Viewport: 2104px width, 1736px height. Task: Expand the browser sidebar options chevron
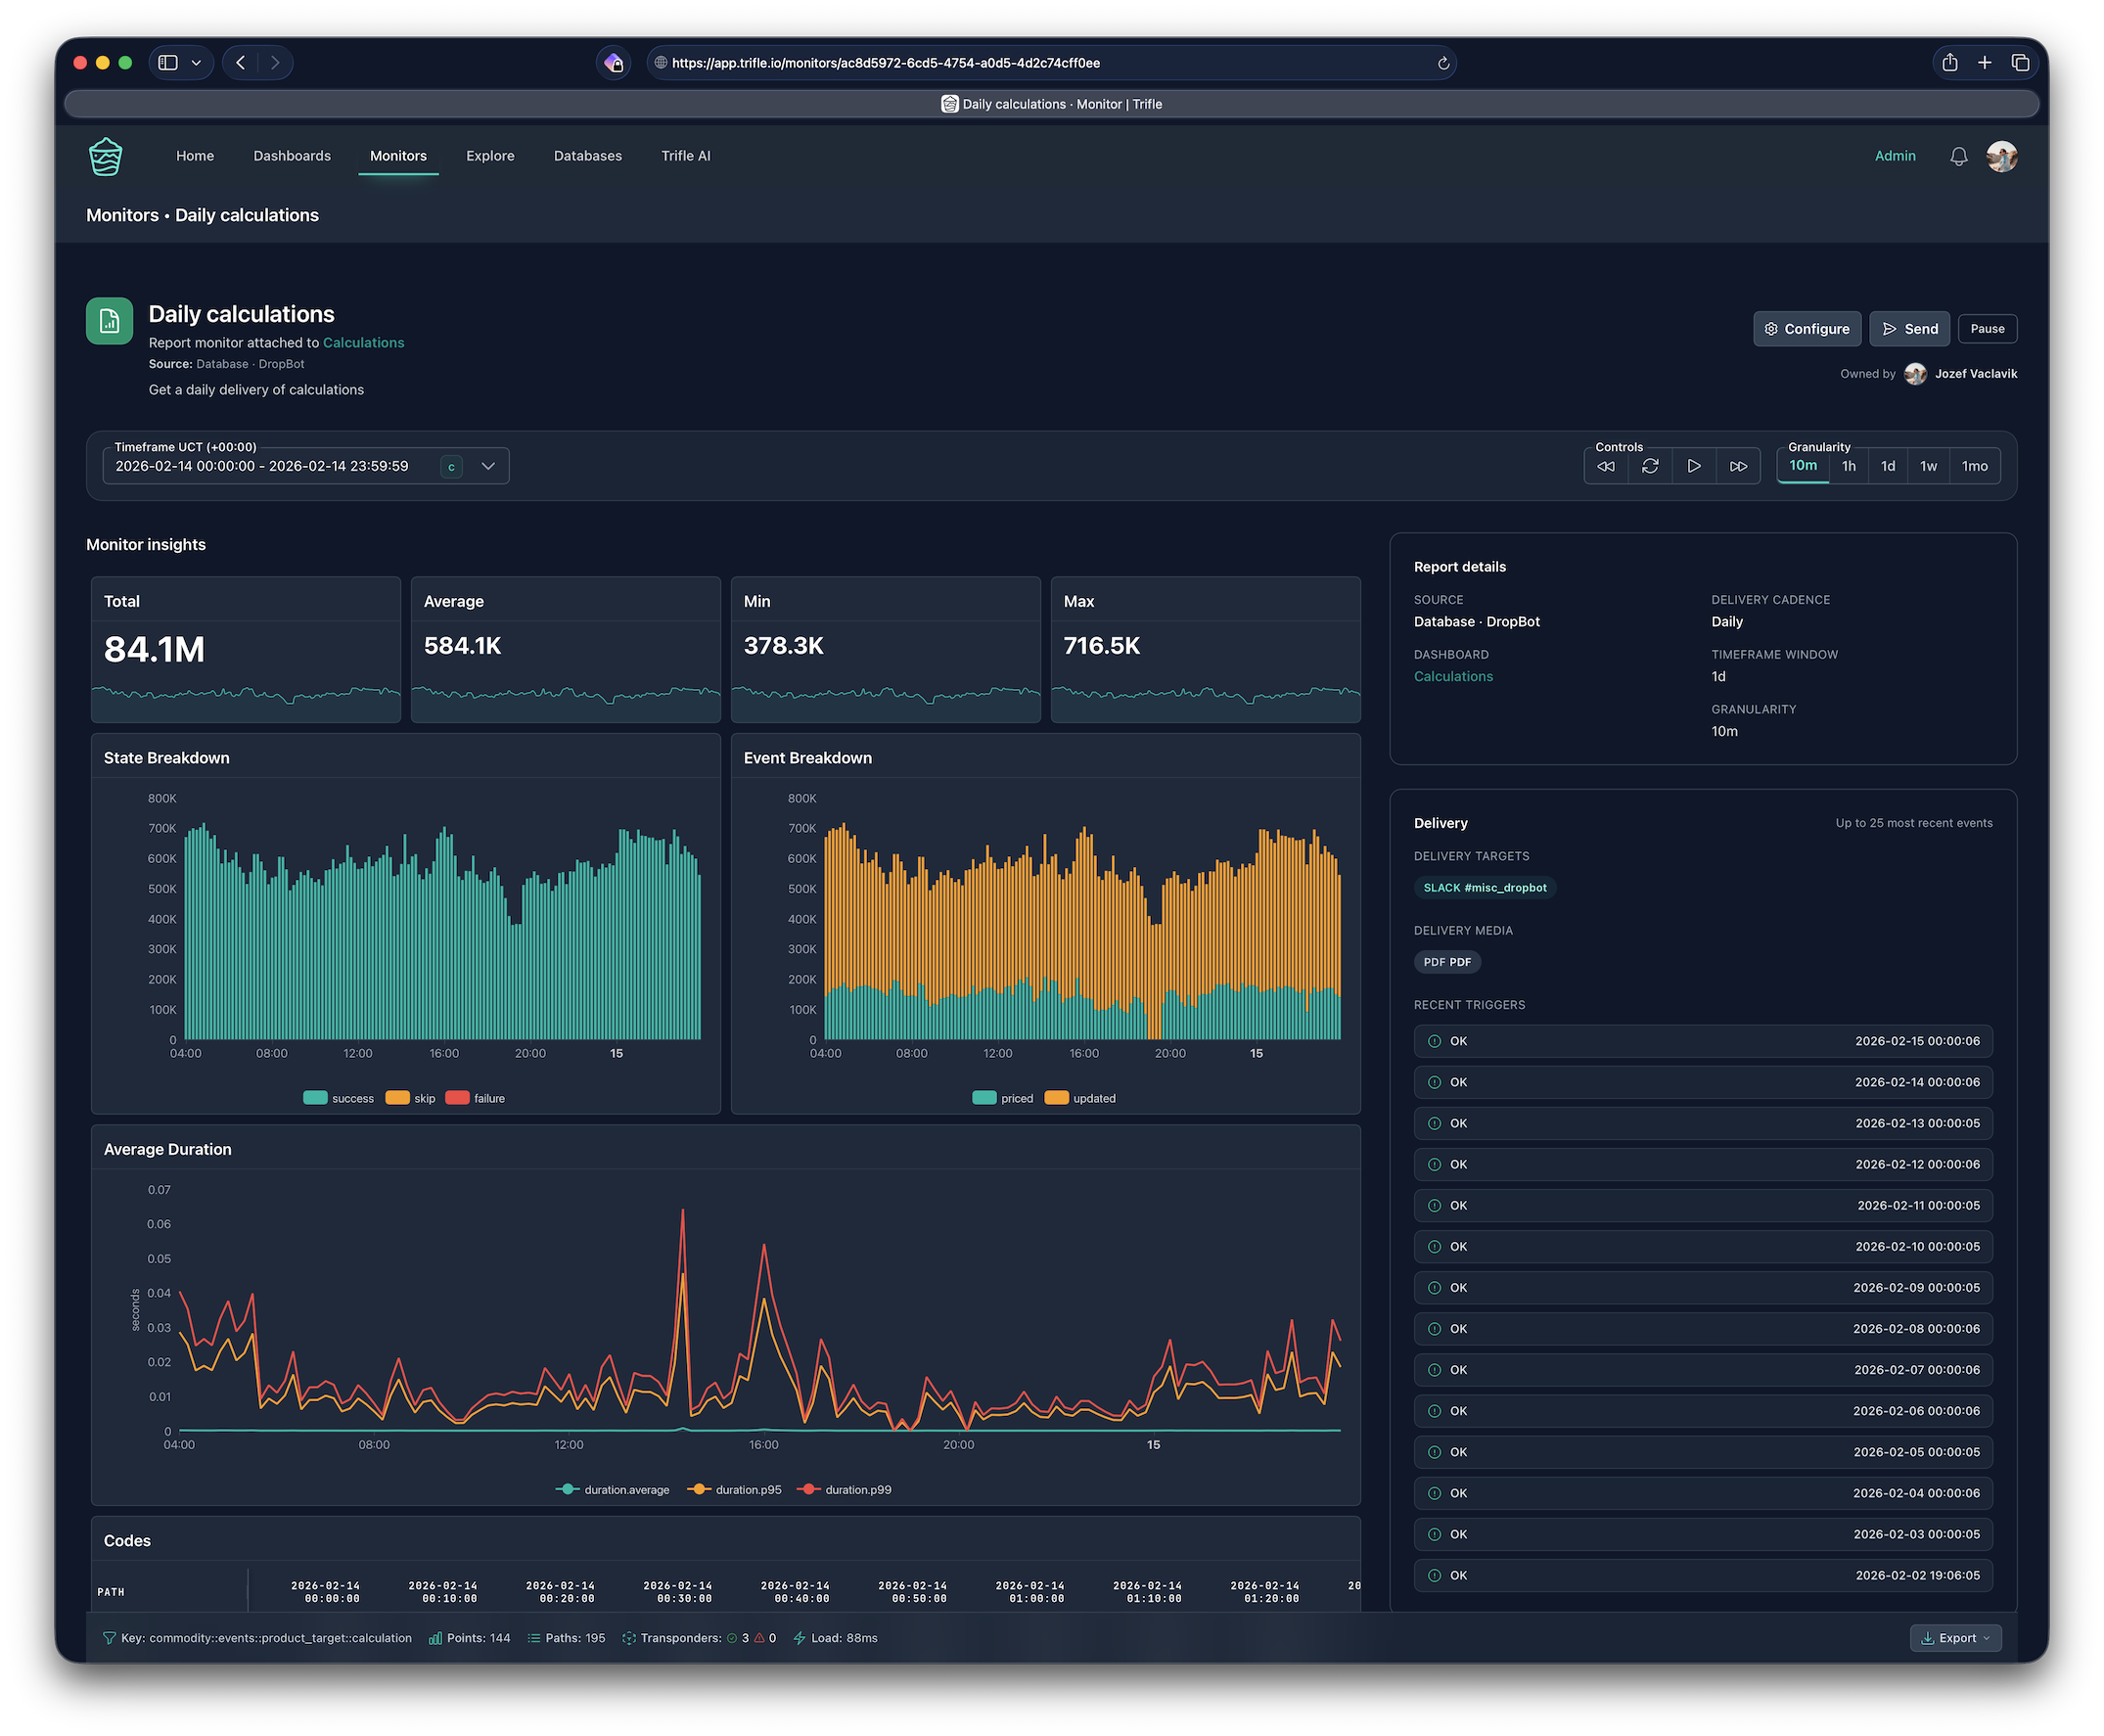196,63
